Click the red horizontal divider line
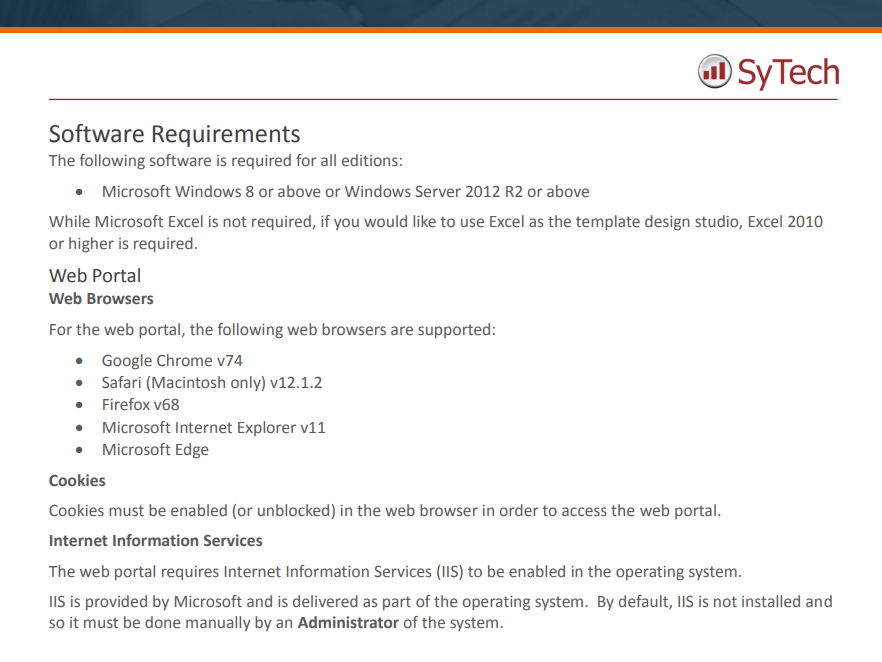The height and width of the screenshot is (662, 882). [443, 100]
